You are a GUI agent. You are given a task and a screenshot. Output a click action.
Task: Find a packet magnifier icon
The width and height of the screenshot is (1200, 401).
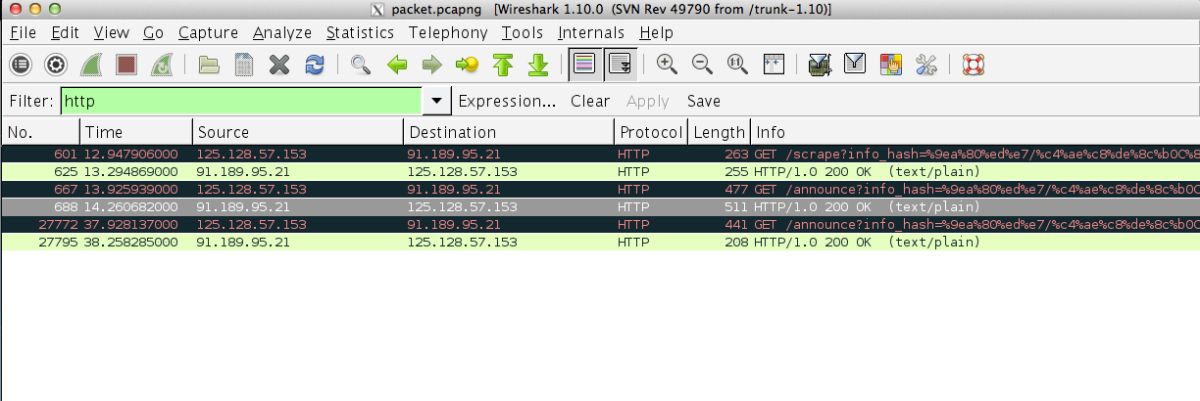coord(361,65)
